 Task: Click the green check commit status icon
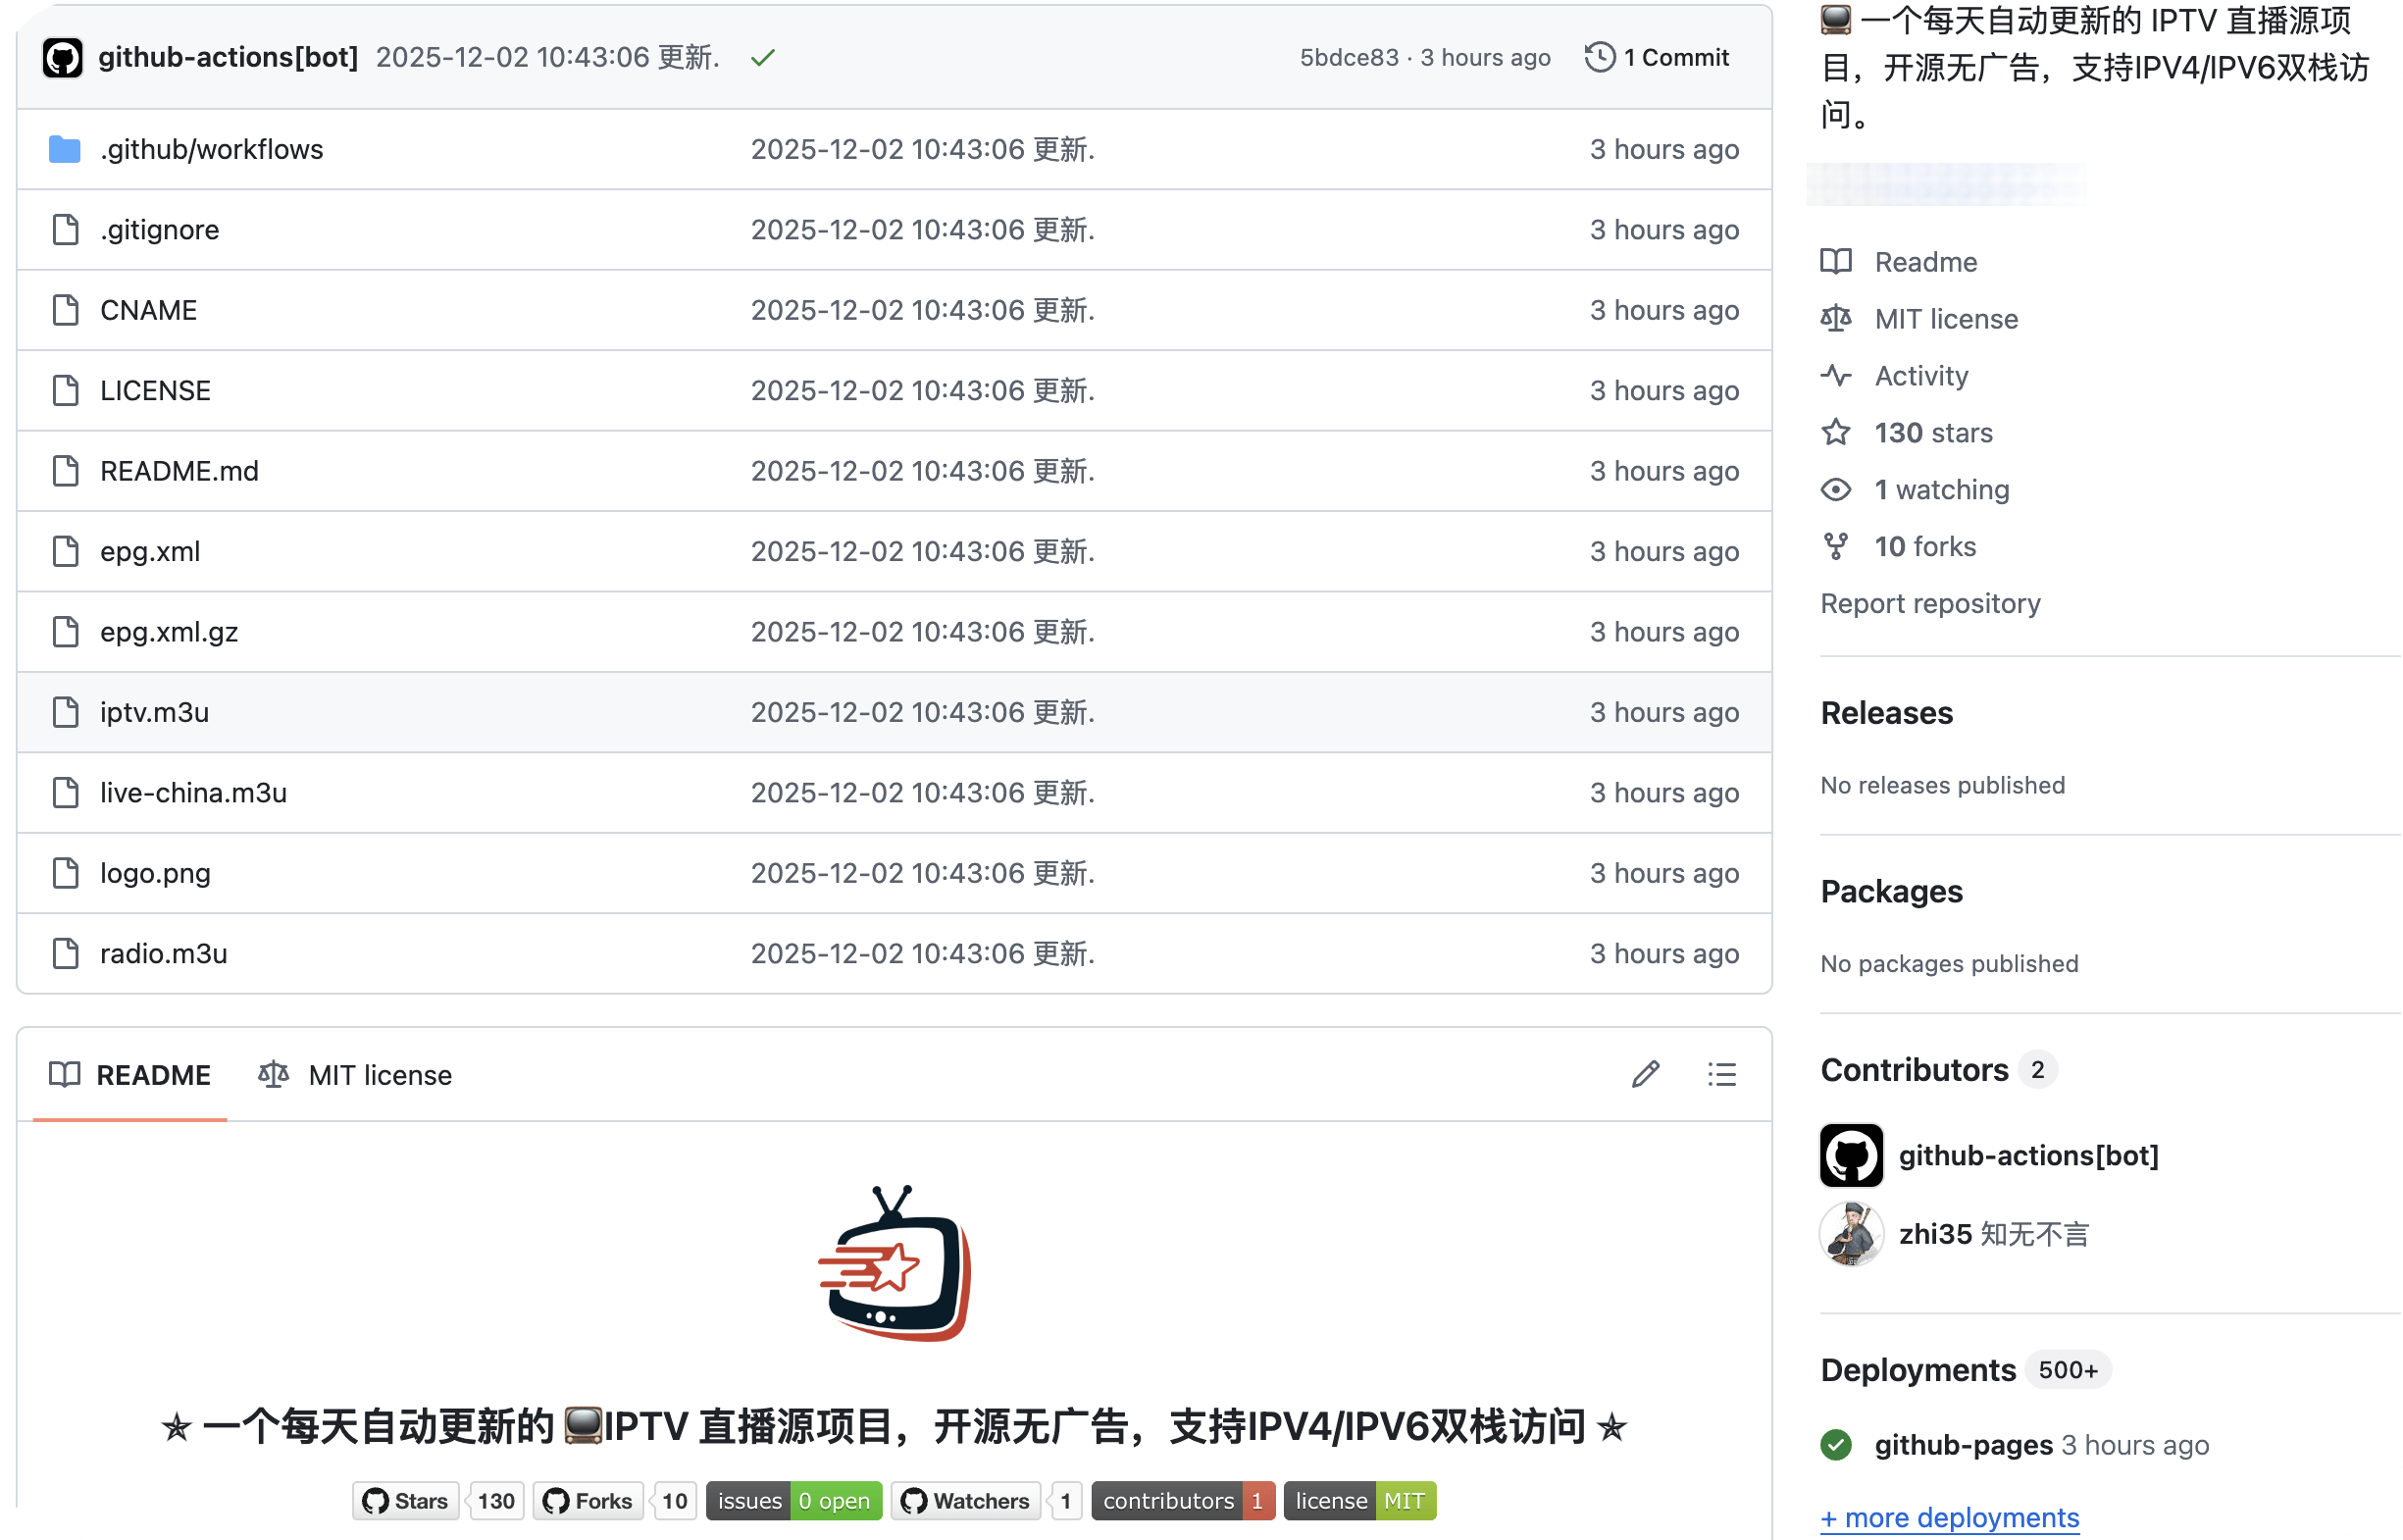click(x=762, y=57)
